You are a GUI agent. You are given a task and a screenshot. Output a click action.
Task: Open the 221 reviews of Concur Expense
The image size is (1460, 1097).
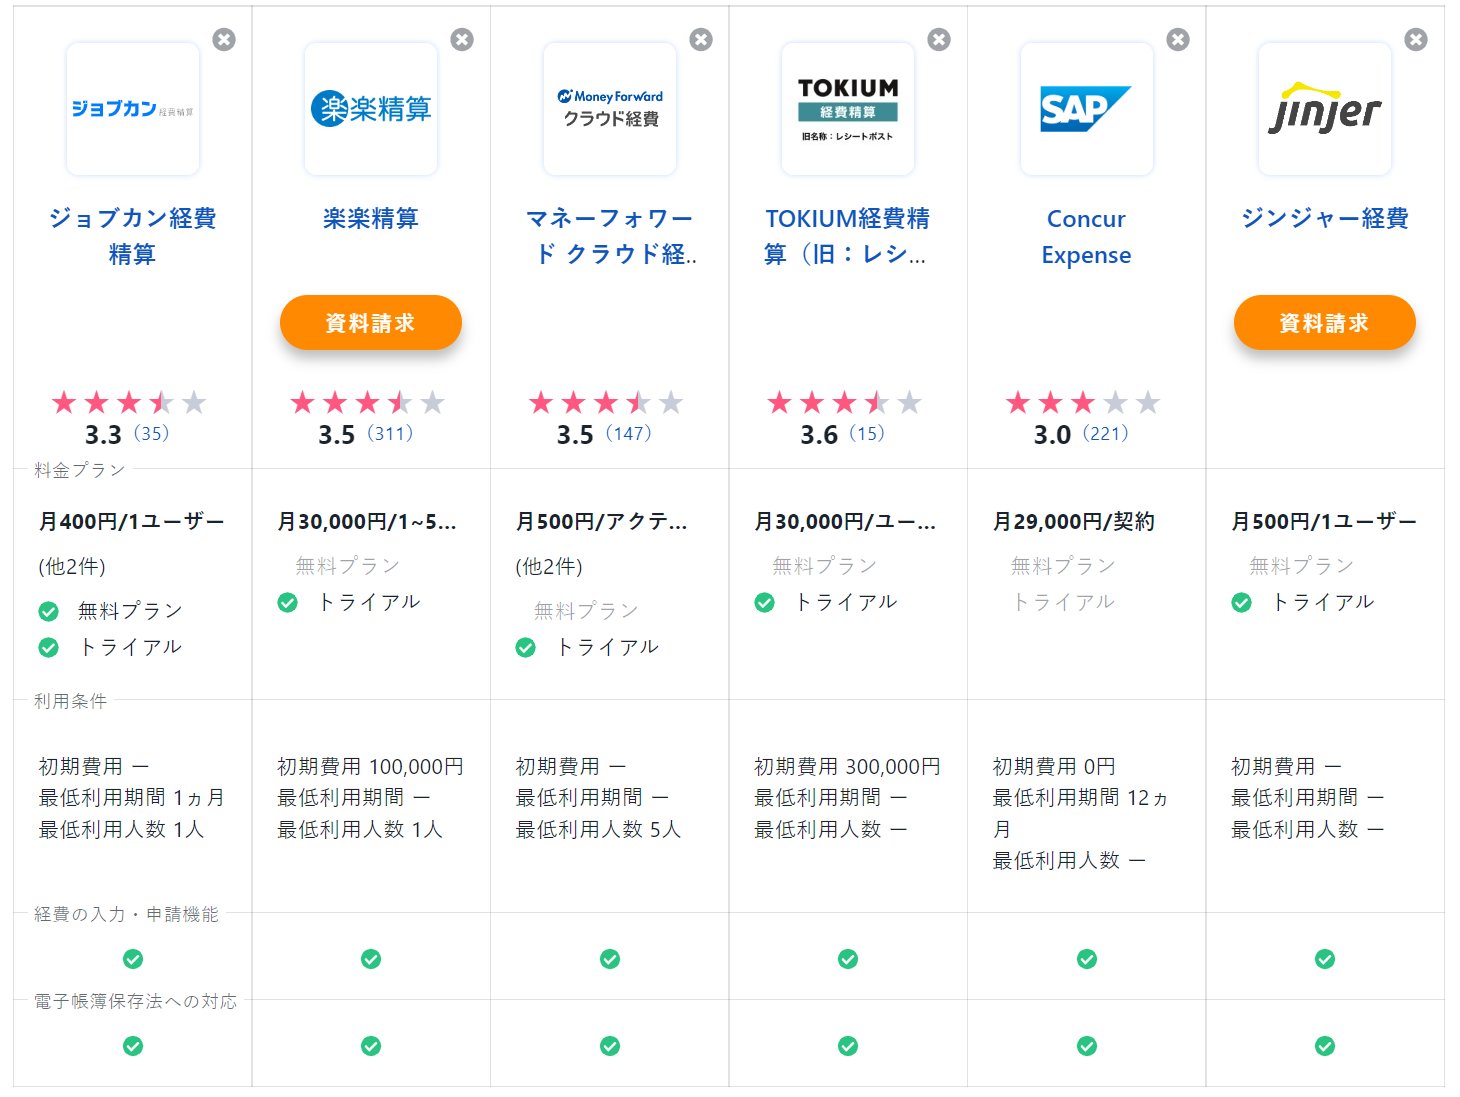[x=1106, y=434]
